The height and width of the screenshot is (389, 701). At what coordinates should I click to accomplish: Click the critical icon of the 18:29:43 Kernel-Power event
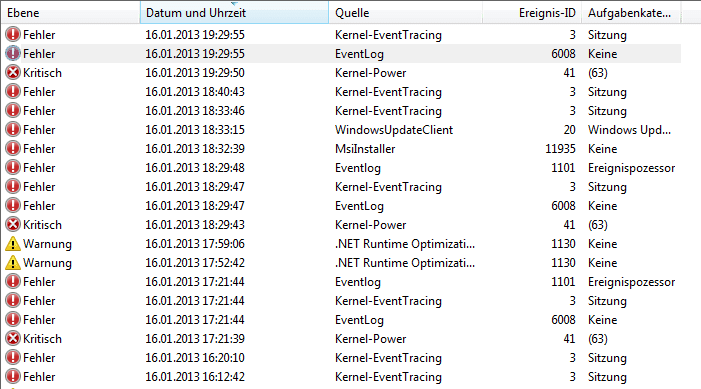coord(13,224)
